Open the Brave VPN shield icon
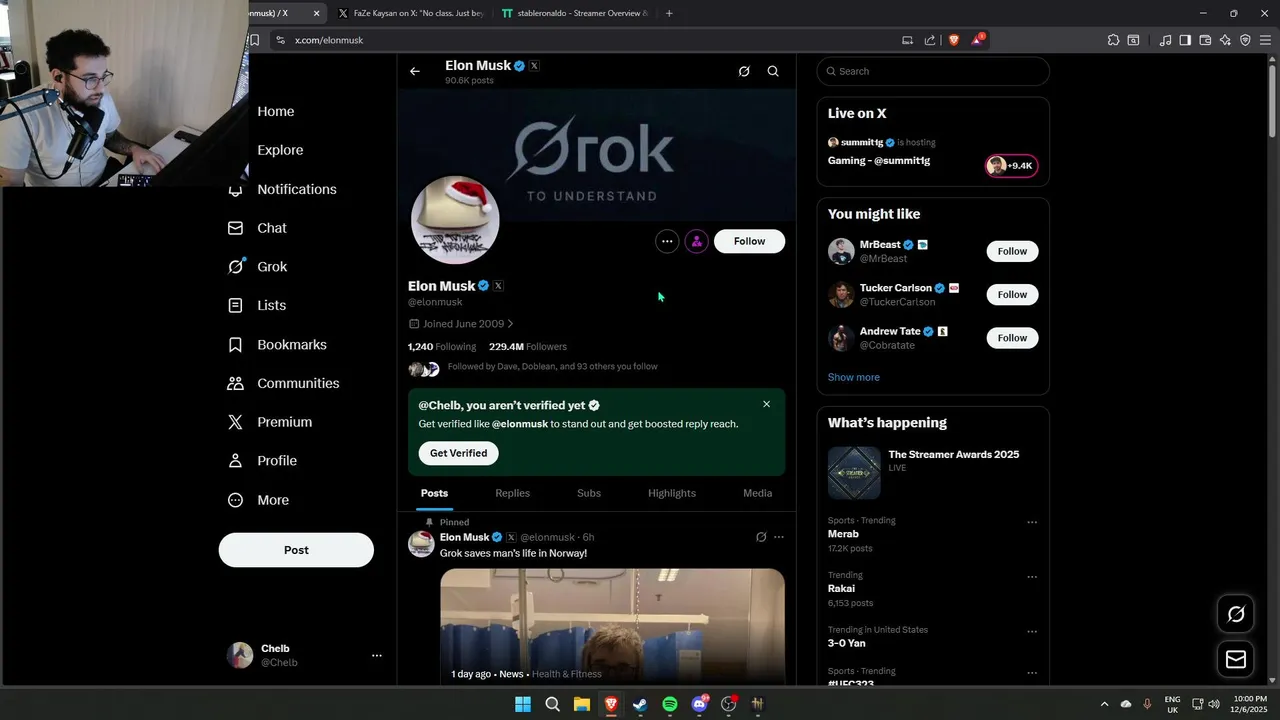1280x720 pixels. [x=1245, y=40]
